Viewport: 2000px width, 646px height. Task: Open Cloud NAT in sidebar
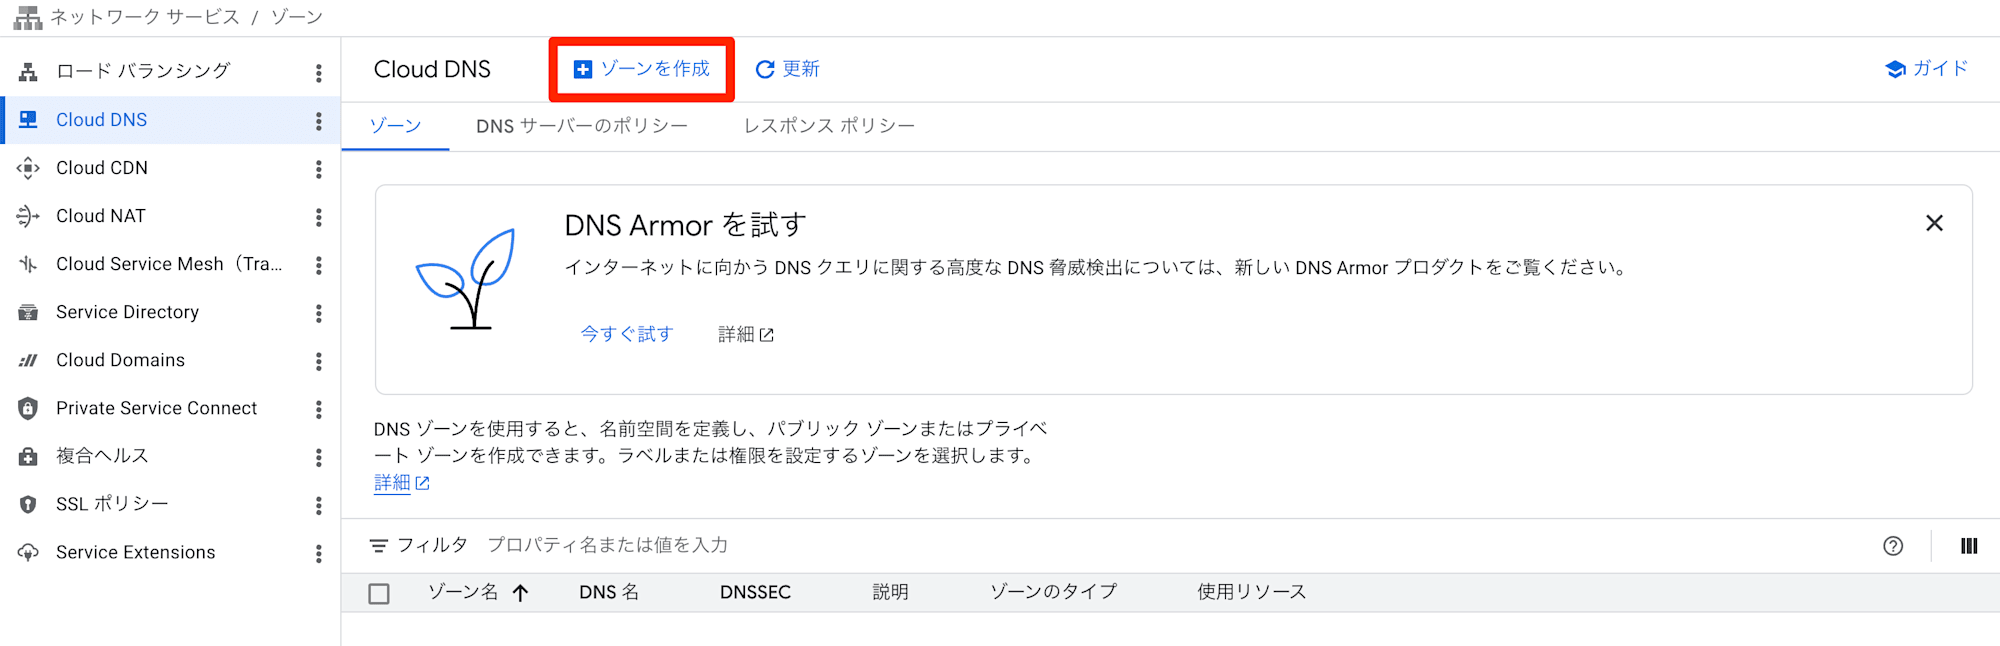(x=101, y=216)
